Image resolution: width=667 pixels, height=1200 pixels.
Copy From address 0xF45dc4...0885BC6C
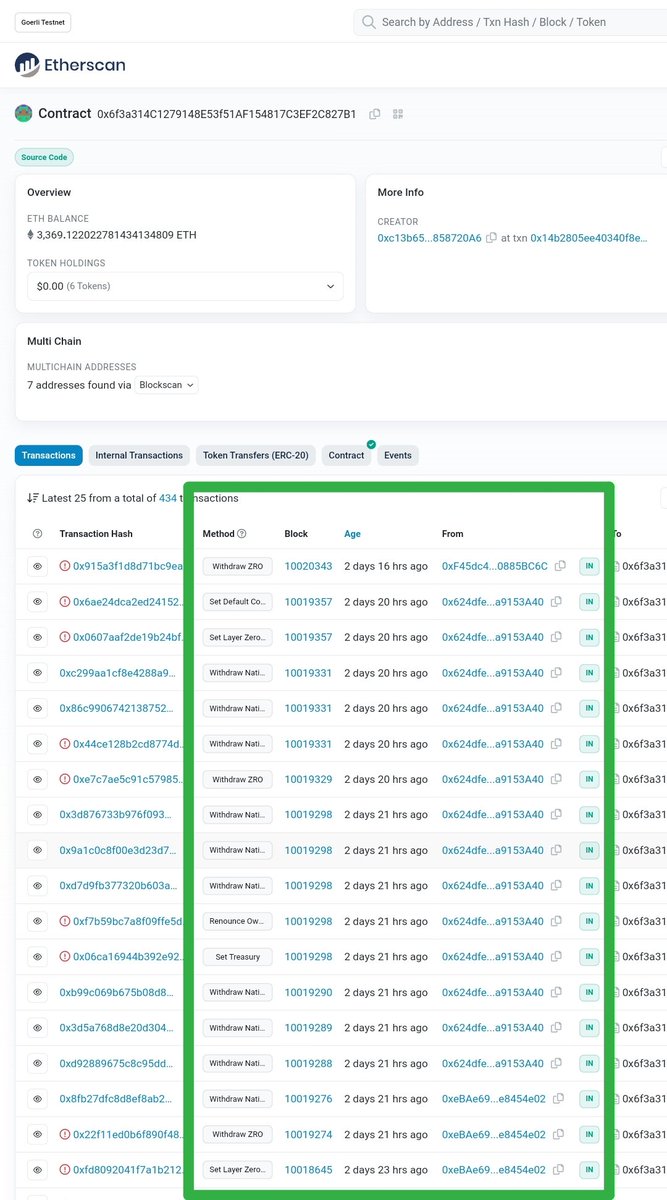click(x=560, y=566)
